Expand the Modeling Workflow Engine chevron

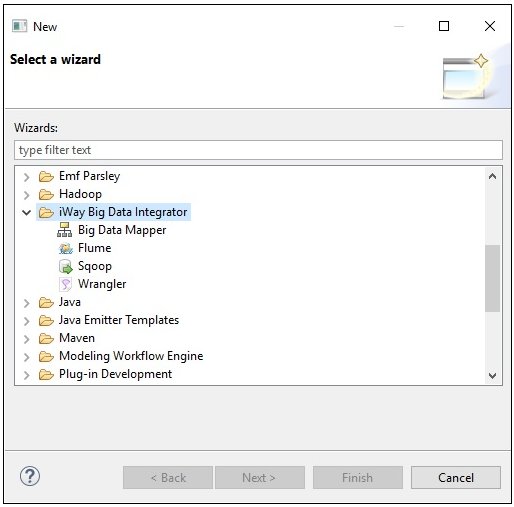coord(27,357)
